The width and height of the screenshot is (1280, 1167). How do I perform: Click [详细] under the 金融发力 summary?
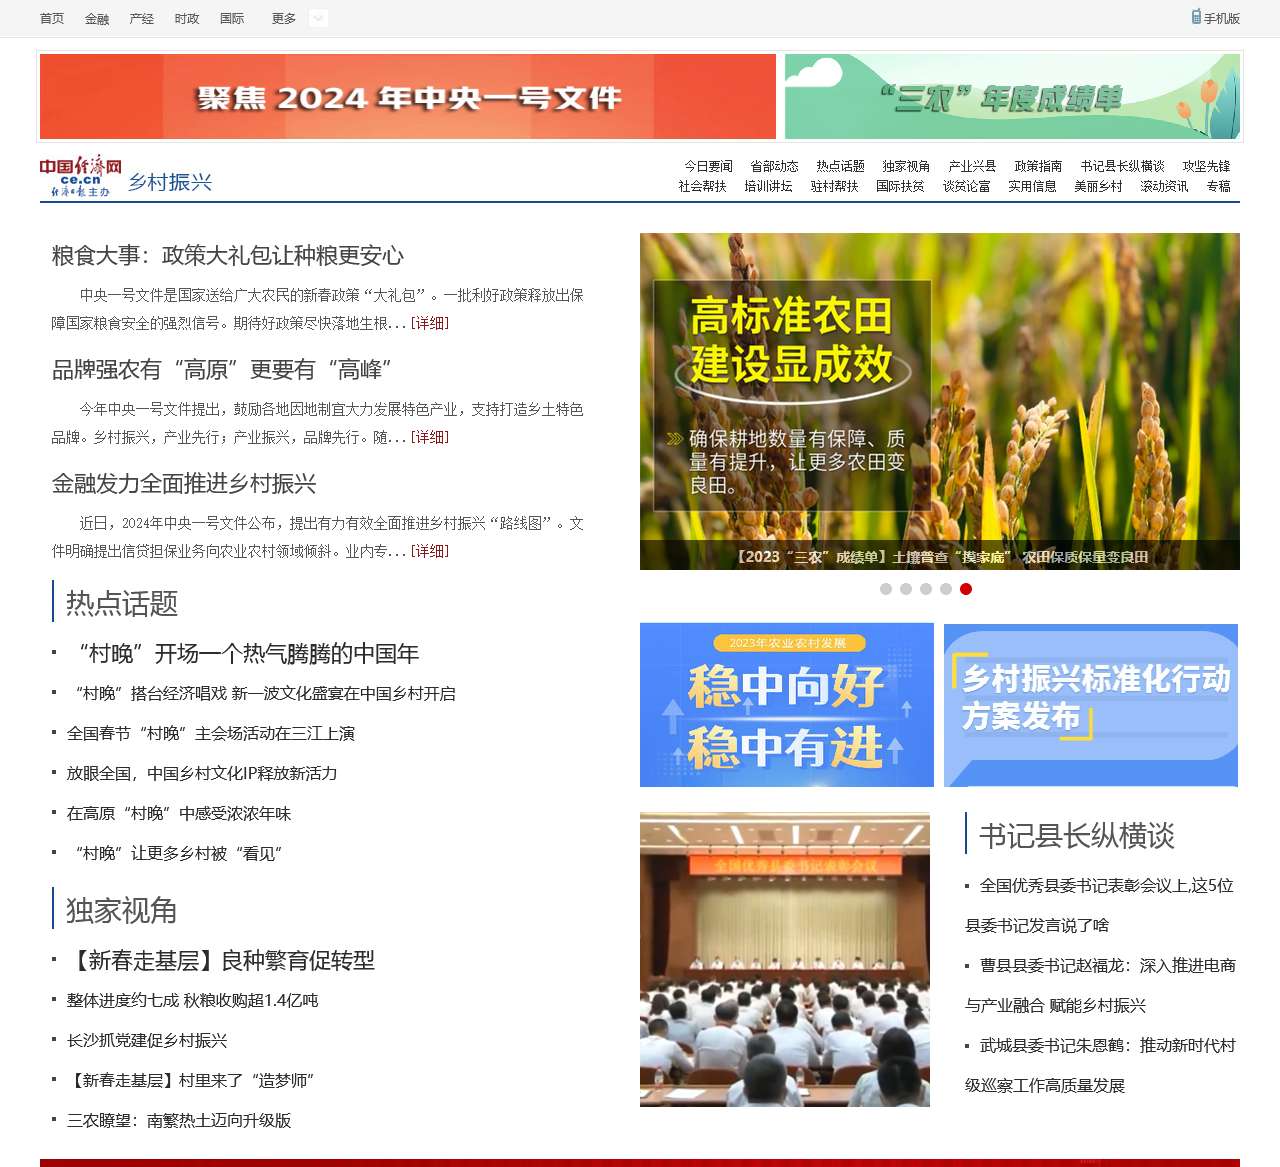click(x=430, y=551)
